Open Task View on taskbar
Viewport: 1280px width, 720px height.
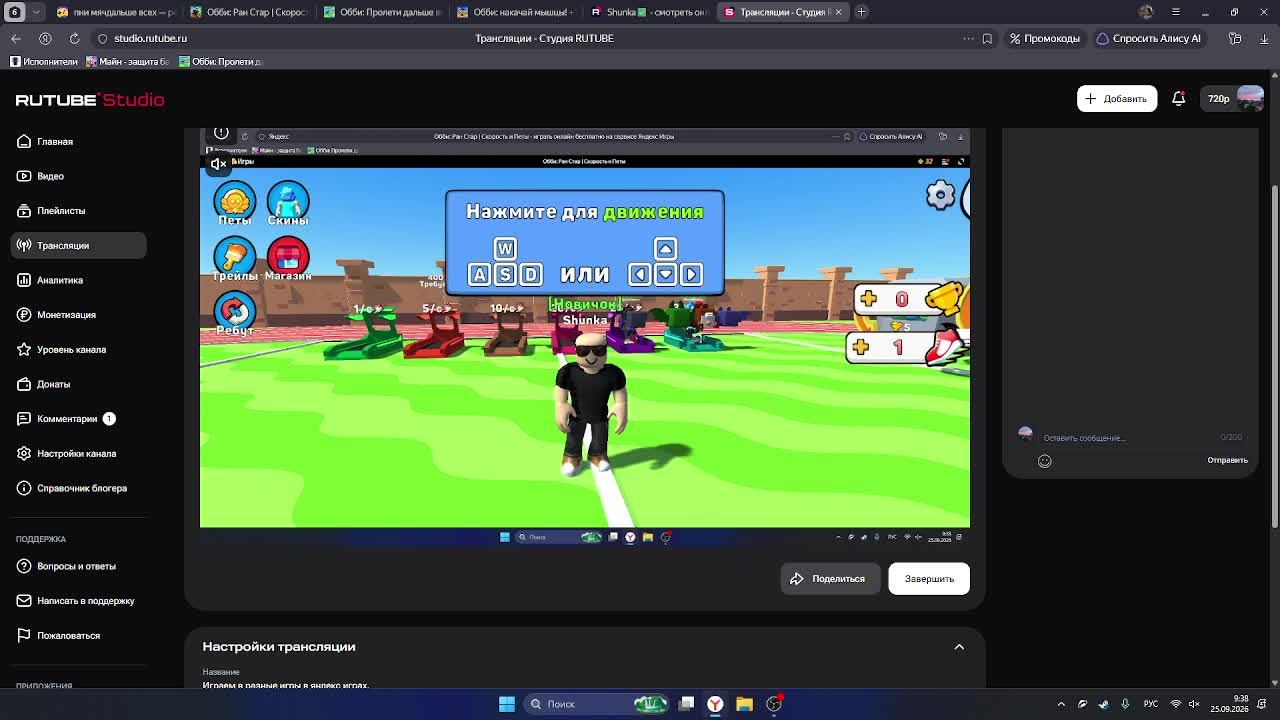[x=686, y=704]
